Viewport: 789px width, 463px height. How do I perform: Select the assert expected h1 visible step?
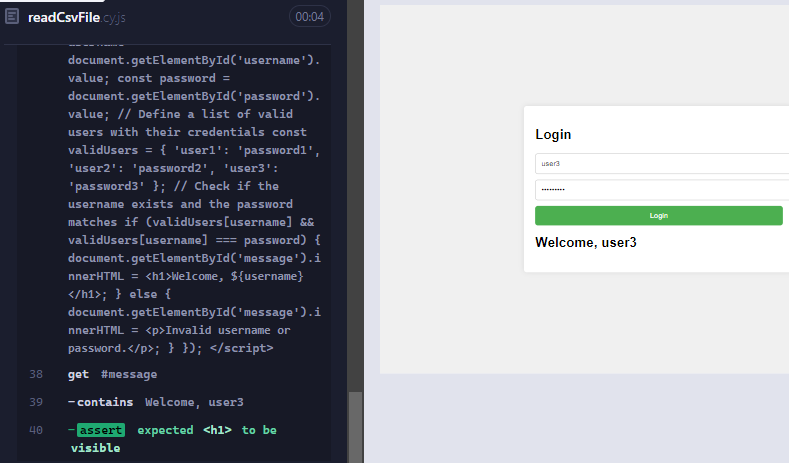(x=174, y=439)
